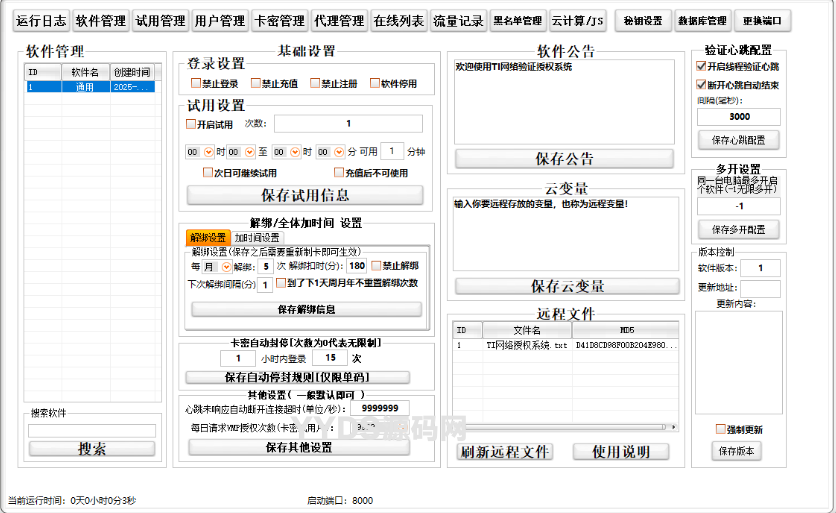Click 刷新远程文件 button
Viewport: 836px width, 513px height.
pos(505,452)
